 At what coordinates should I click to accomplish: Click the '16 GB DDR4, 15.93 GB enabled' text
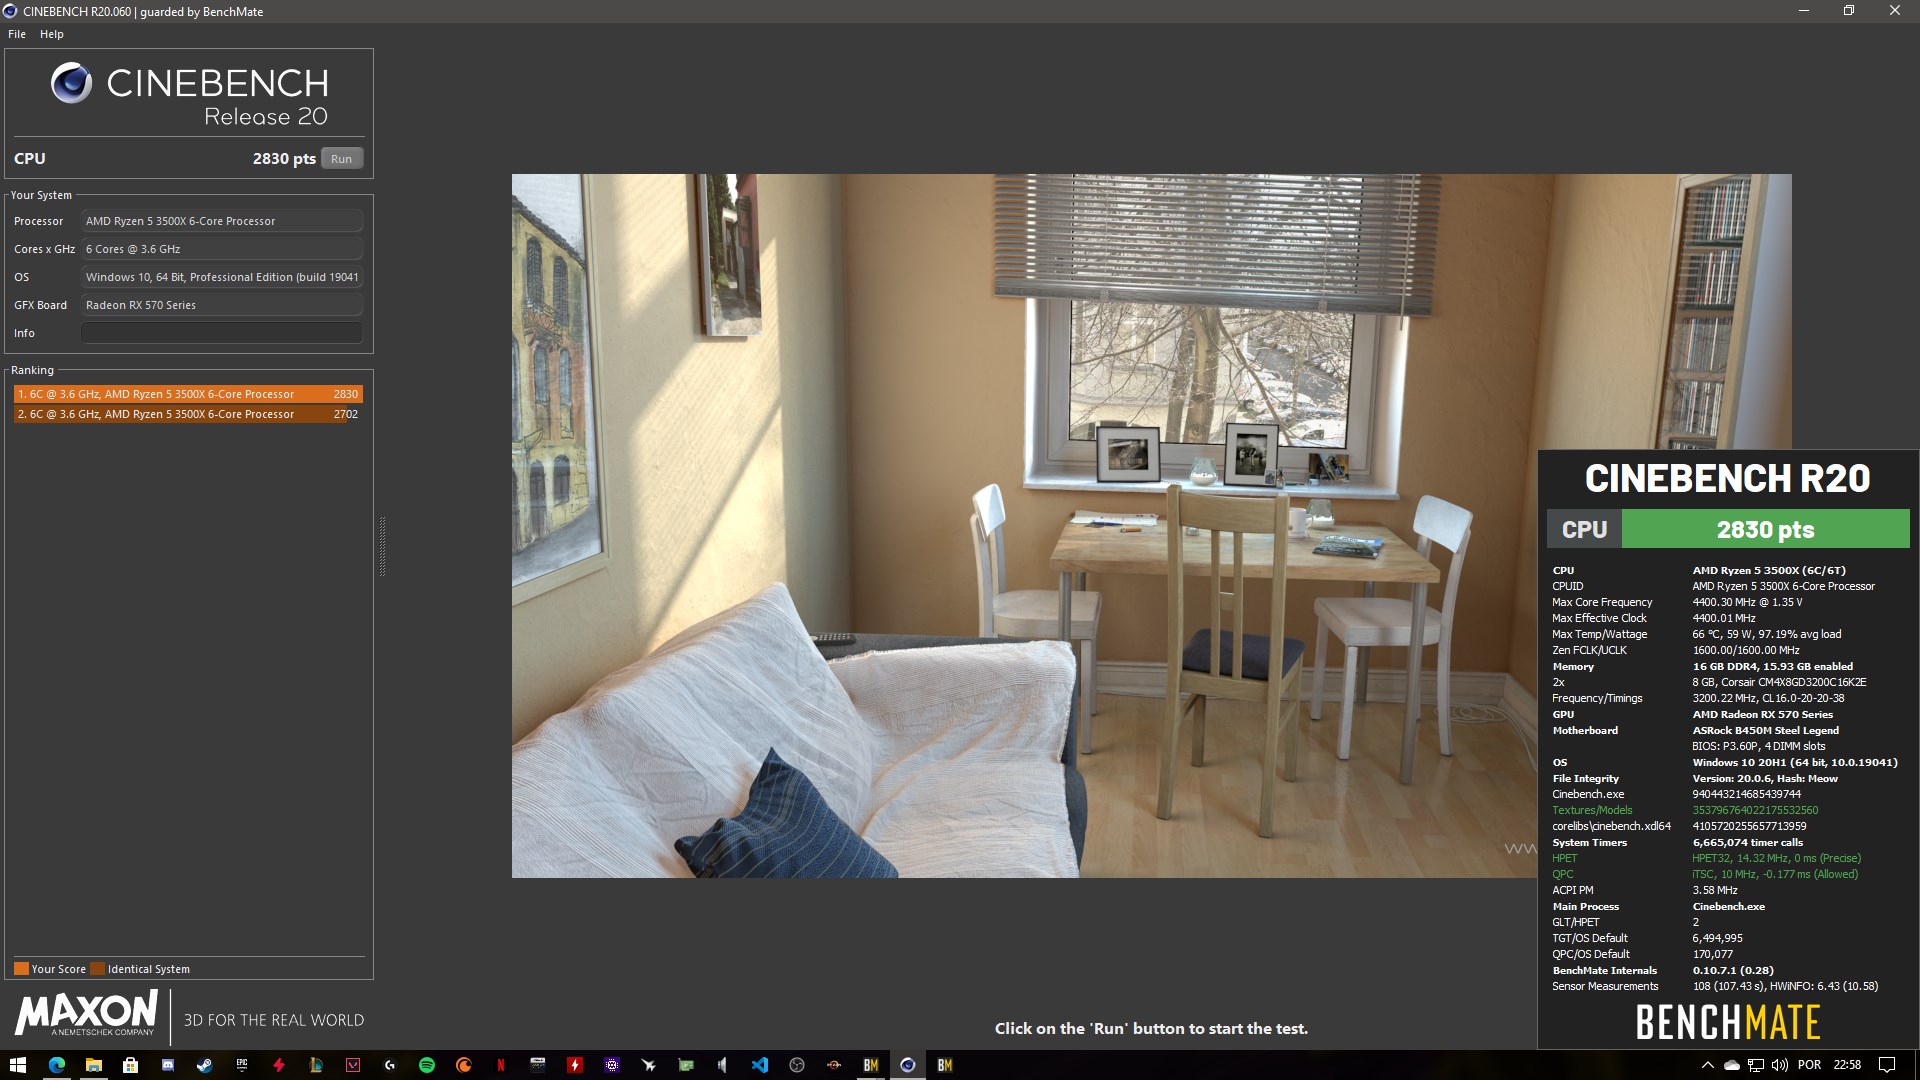(1772, 666)
